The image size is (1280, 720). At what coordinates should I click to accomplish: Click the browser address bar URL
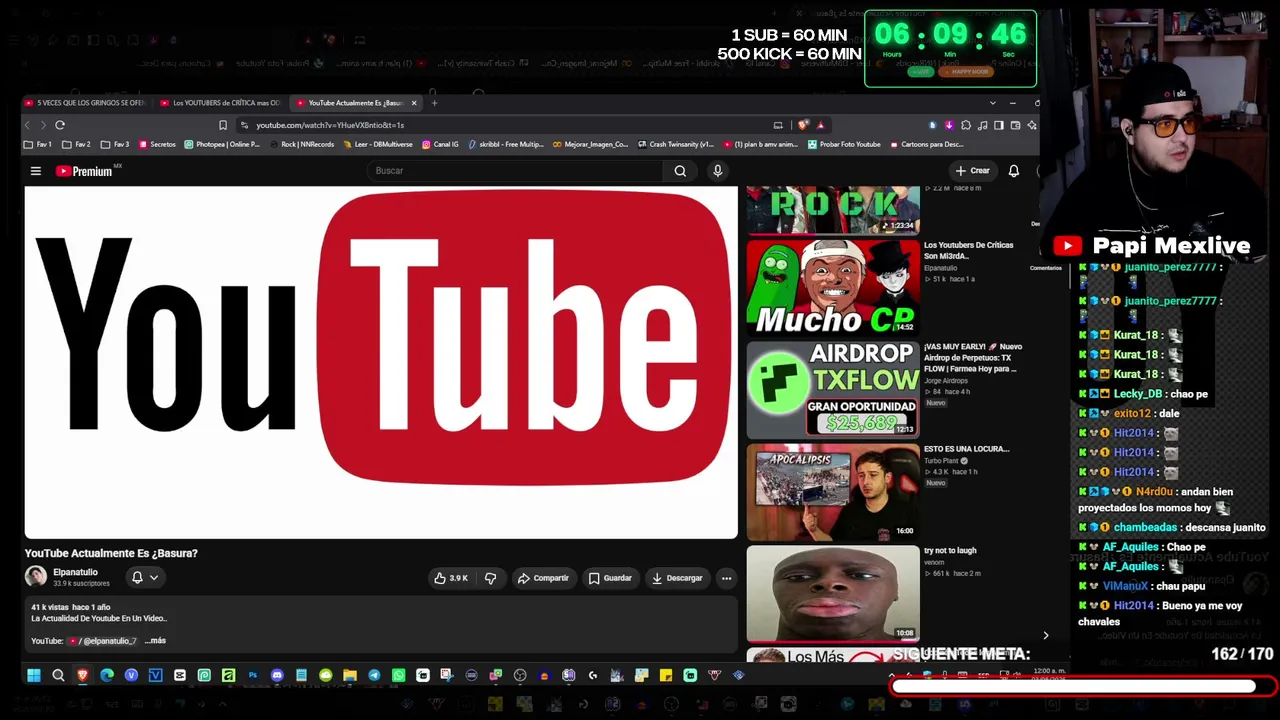(330, 125)
